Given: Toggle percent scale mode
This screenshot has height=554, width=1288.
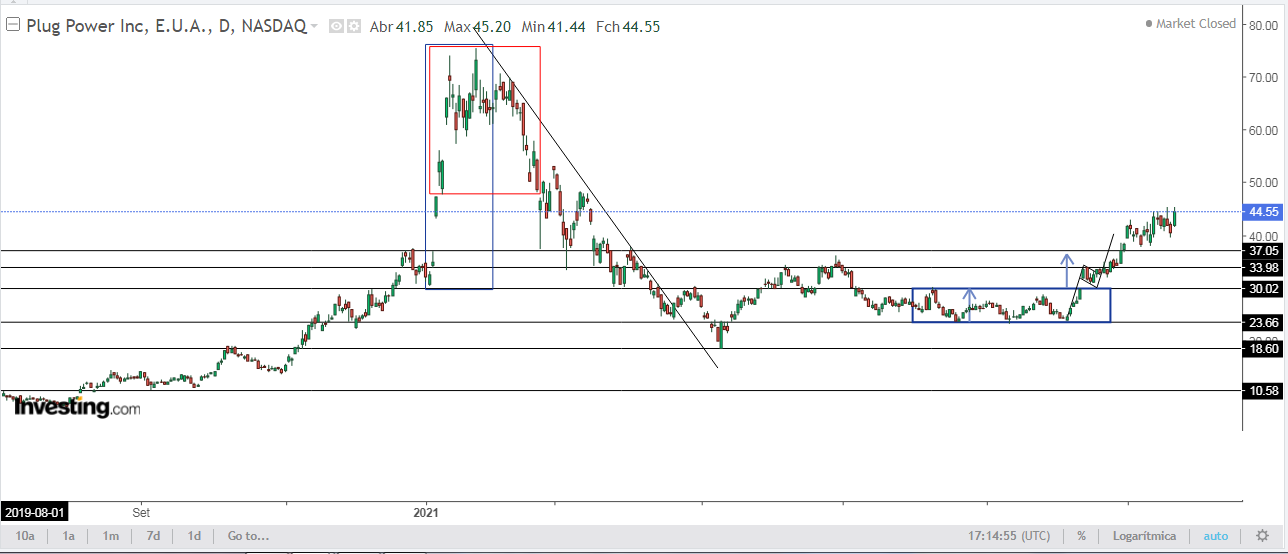Looking at the screenshot, I should [x=1081, y=536].
